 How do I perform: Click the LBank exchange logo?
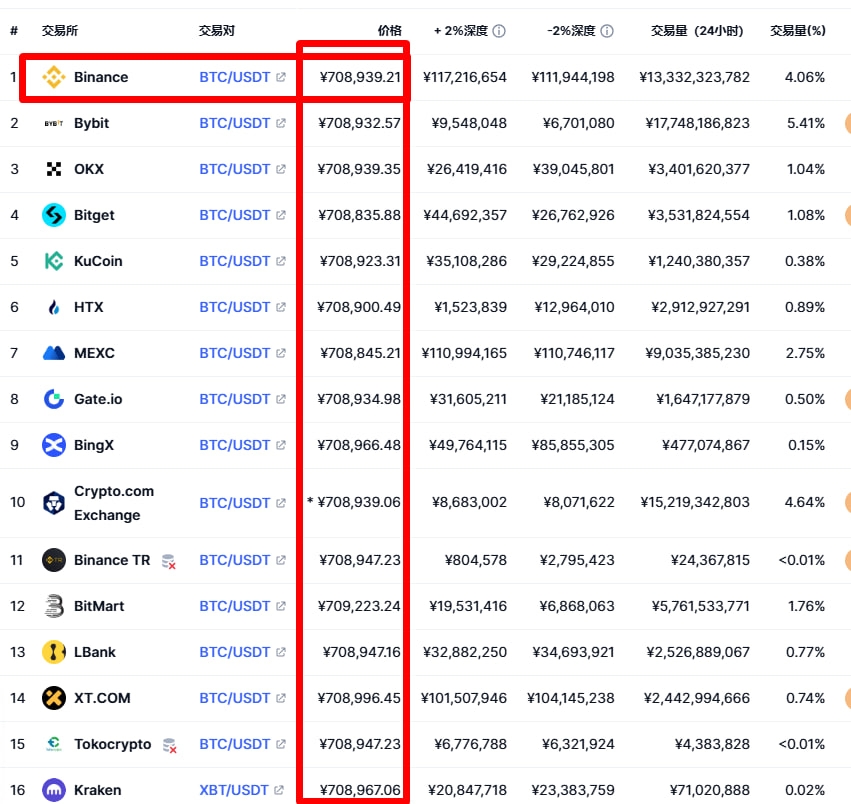tap(54, 652)
